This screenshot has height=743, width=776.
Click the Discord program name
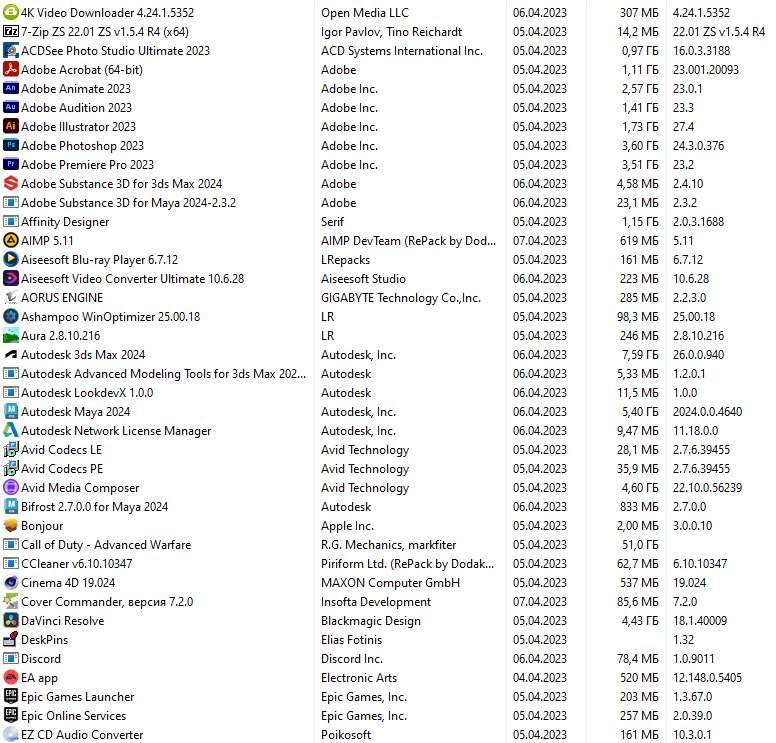pyautogui.click(x=41, y=659)
